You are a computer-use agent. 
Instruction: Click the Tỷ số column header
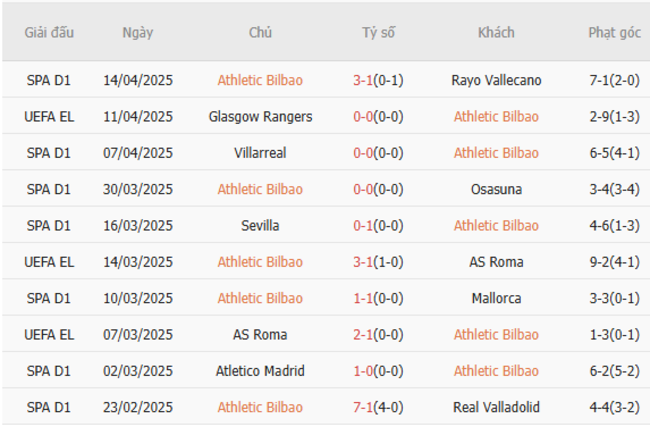tap(378, 33)
